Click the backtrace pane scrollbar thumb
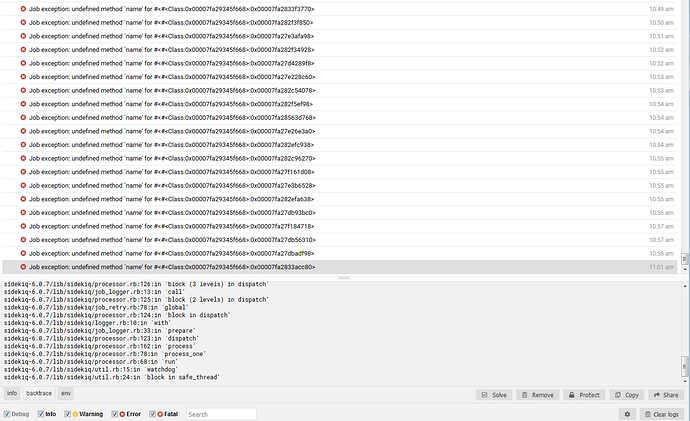The image size is (690, 421). [684, 364]
